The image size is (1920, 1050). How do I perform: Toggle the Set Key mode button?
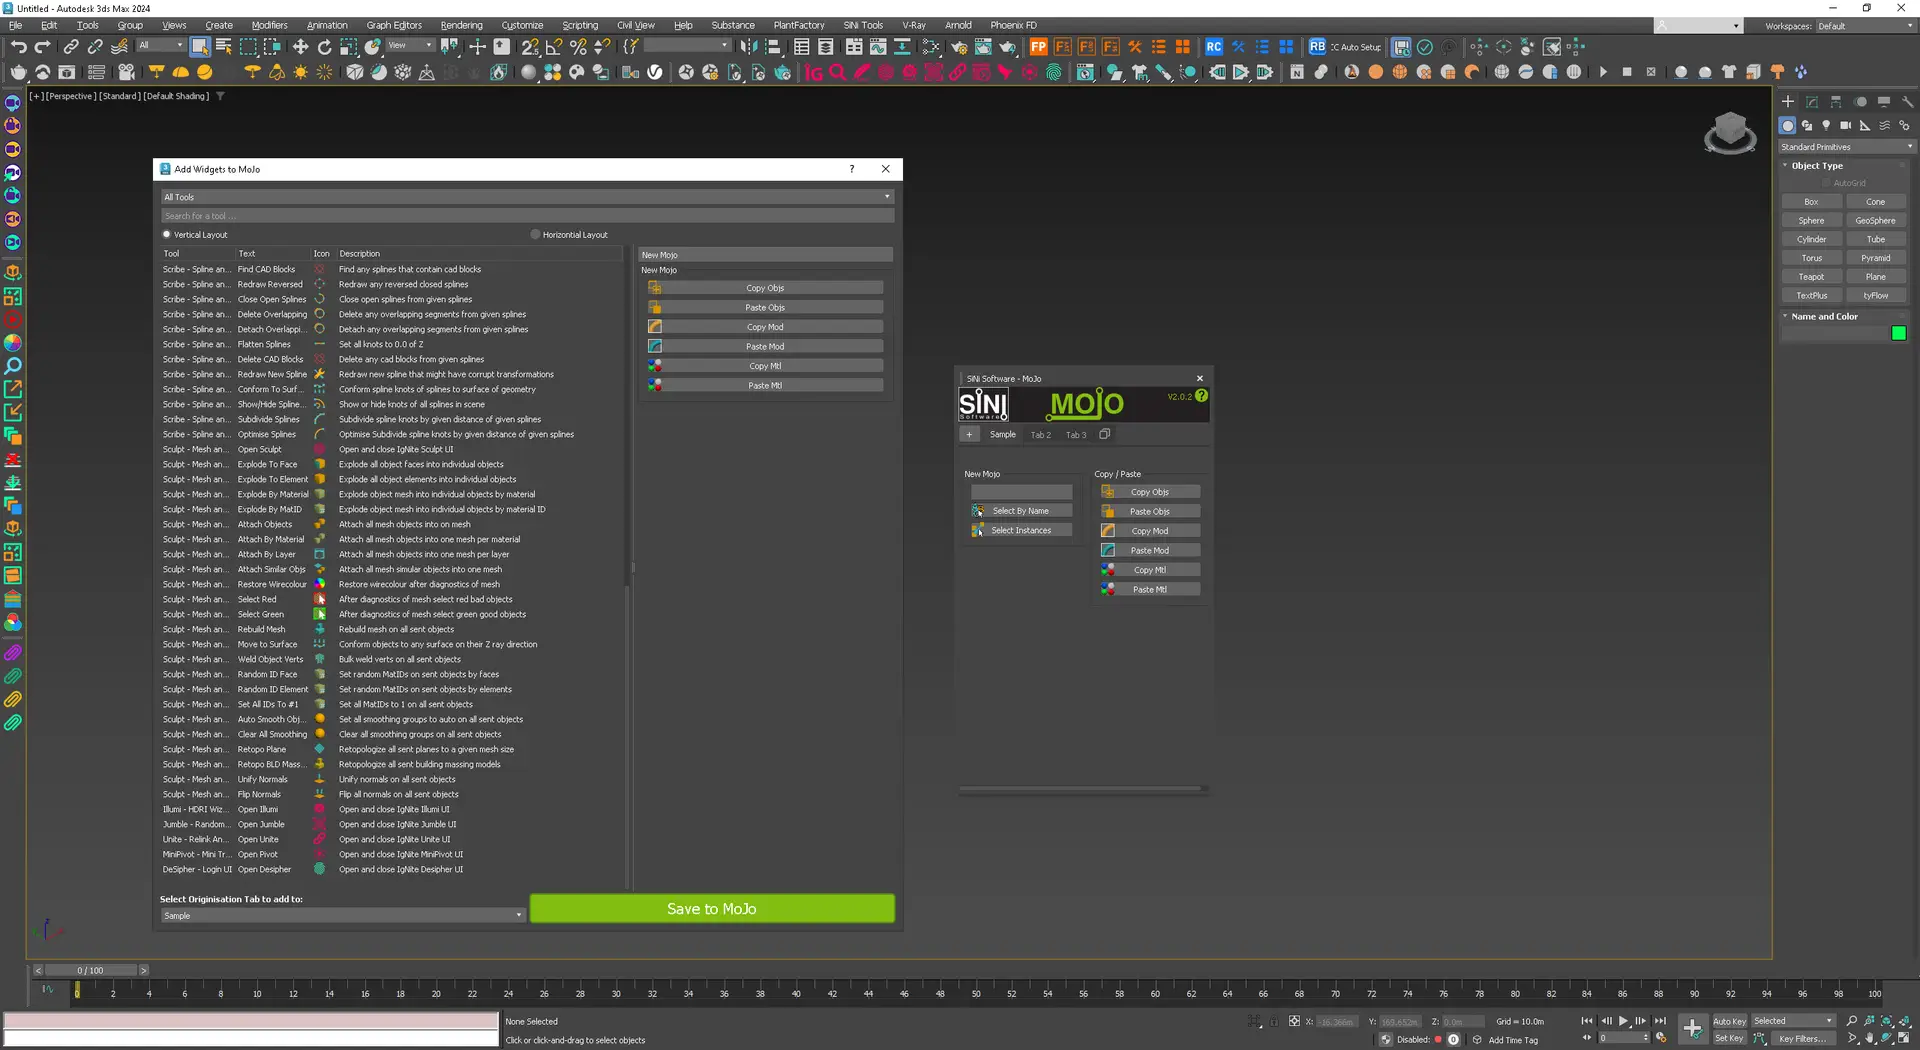[1729, 1038]
